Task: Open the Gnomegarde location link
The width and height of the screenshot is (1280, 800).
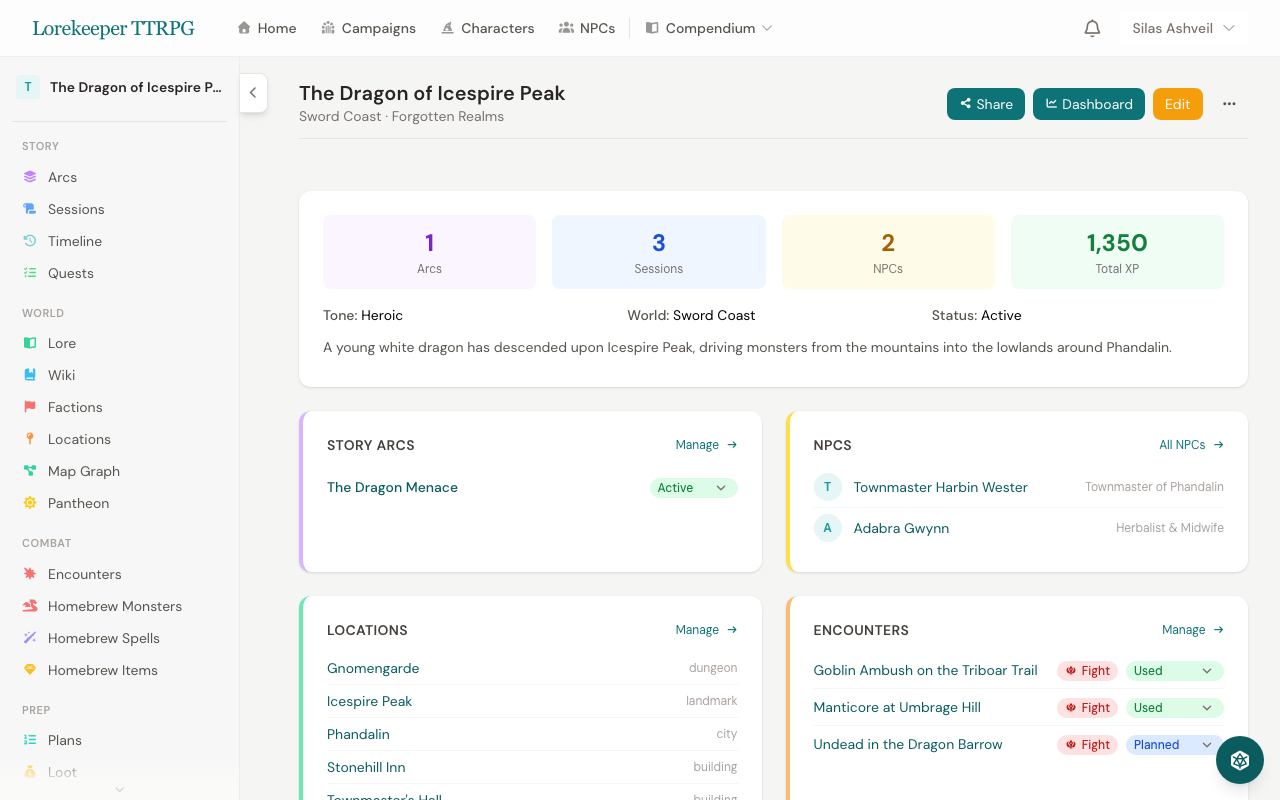Action: click(x=372, y=668)
